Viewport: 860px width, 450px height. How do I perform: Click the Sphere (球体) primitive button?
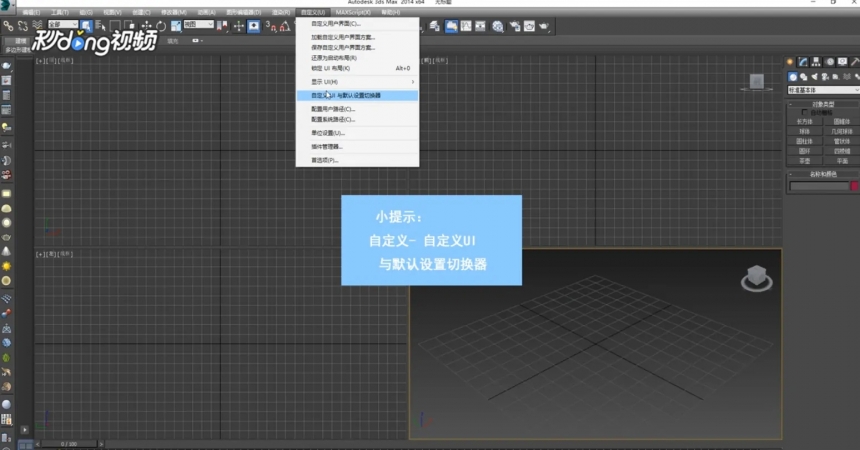tap(805, 132)
